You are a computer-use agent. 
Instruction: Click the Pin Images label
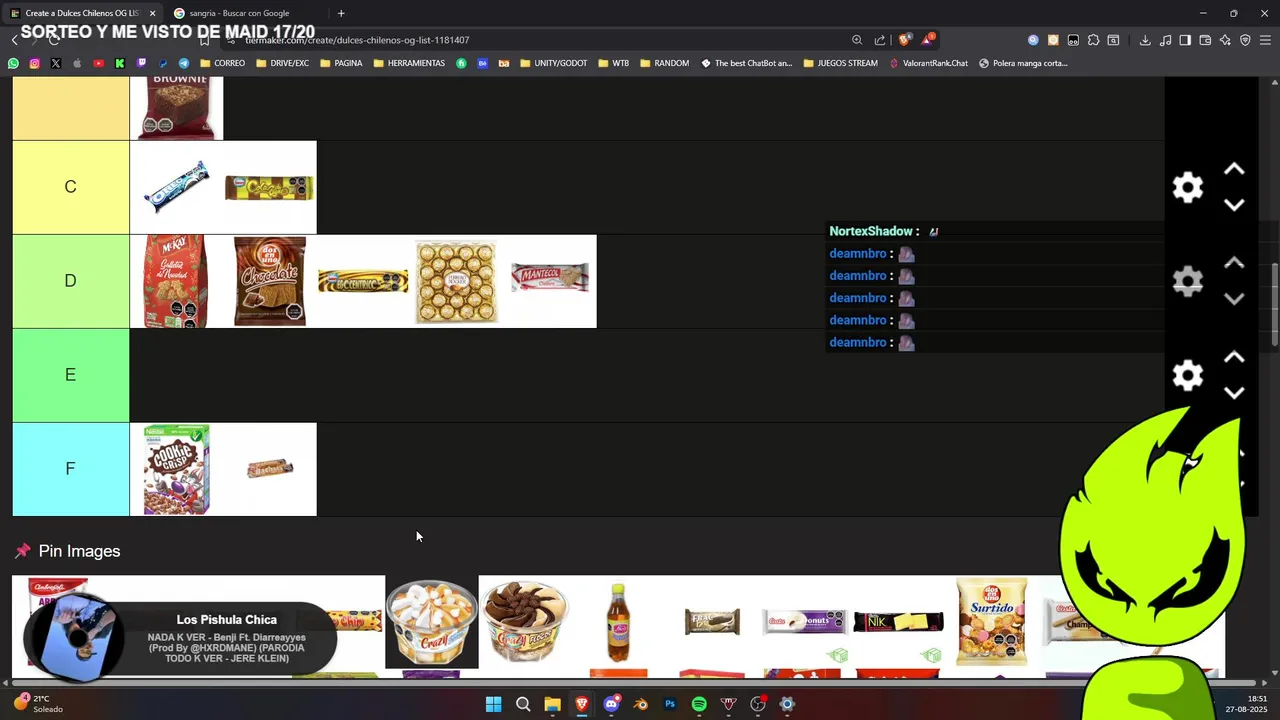[79, 551]
